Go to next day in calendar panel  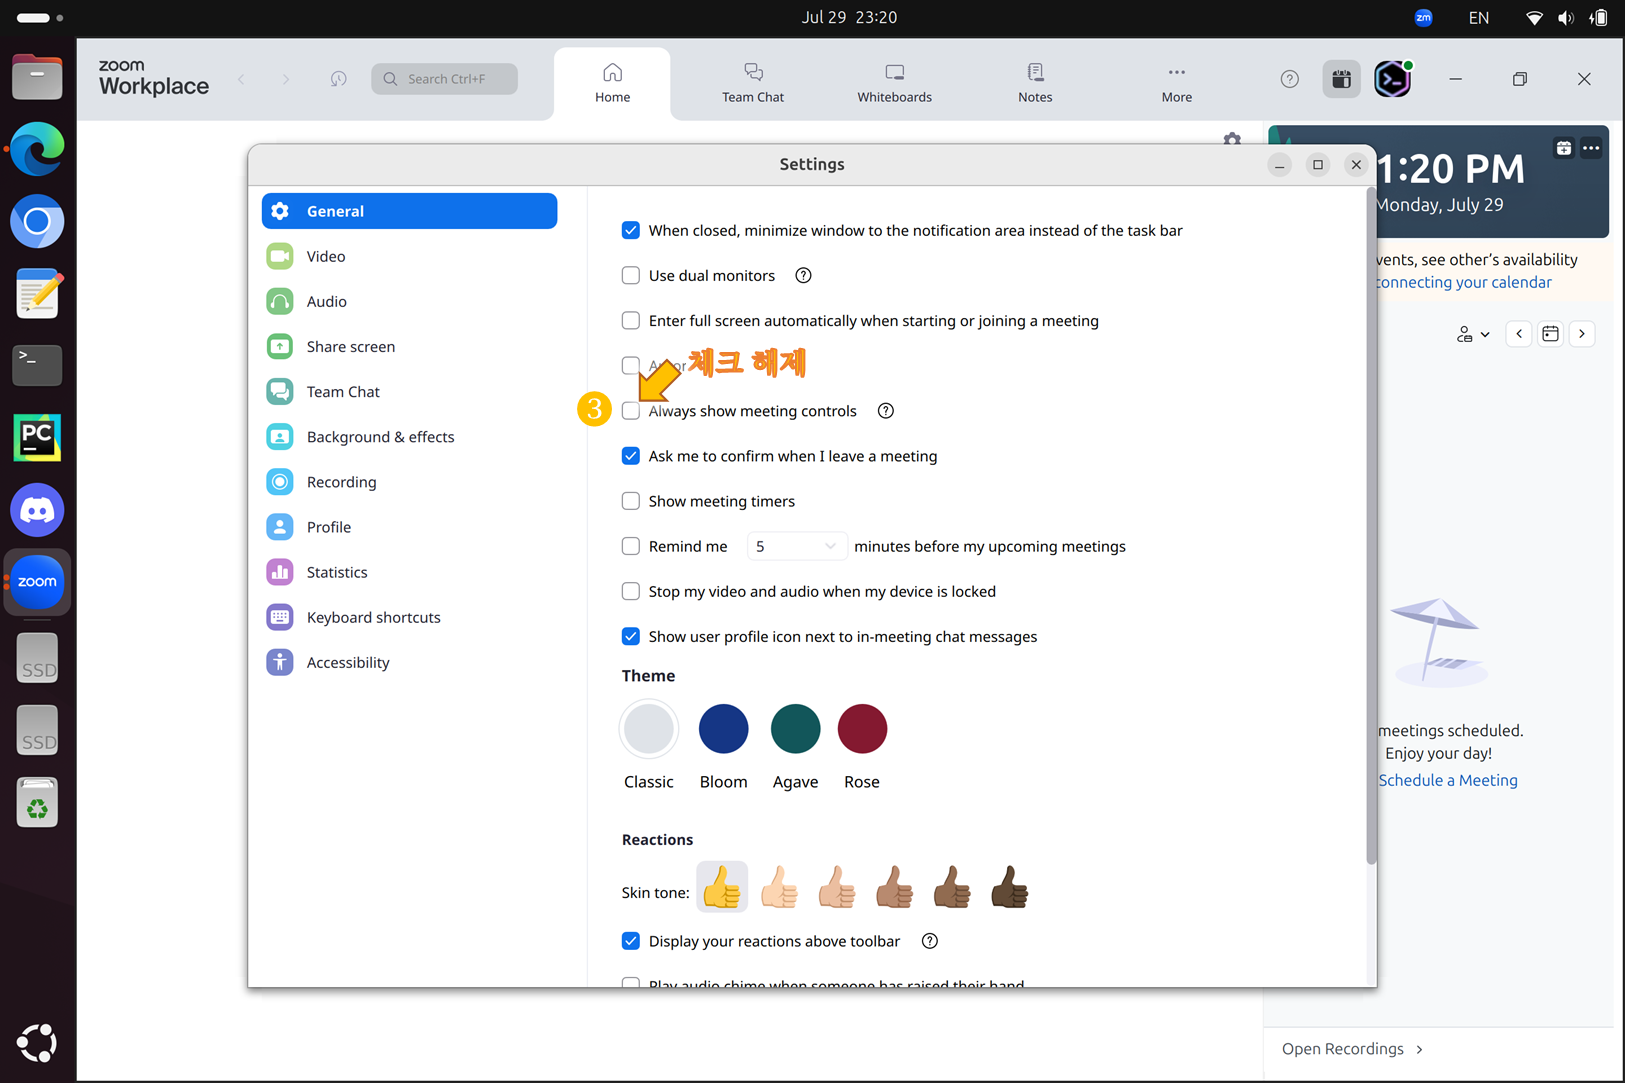point(1582,334)
